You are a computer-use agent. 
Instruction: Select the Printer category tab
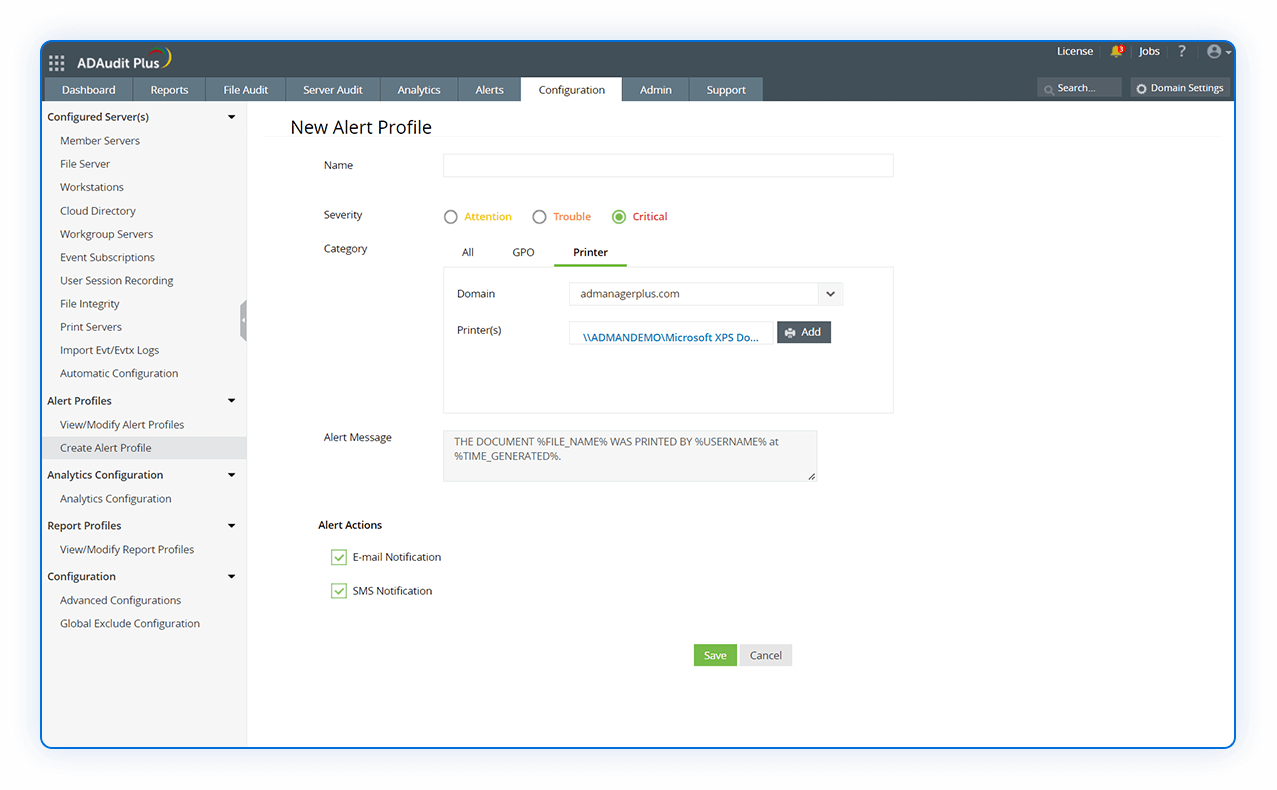coord(590,252)
